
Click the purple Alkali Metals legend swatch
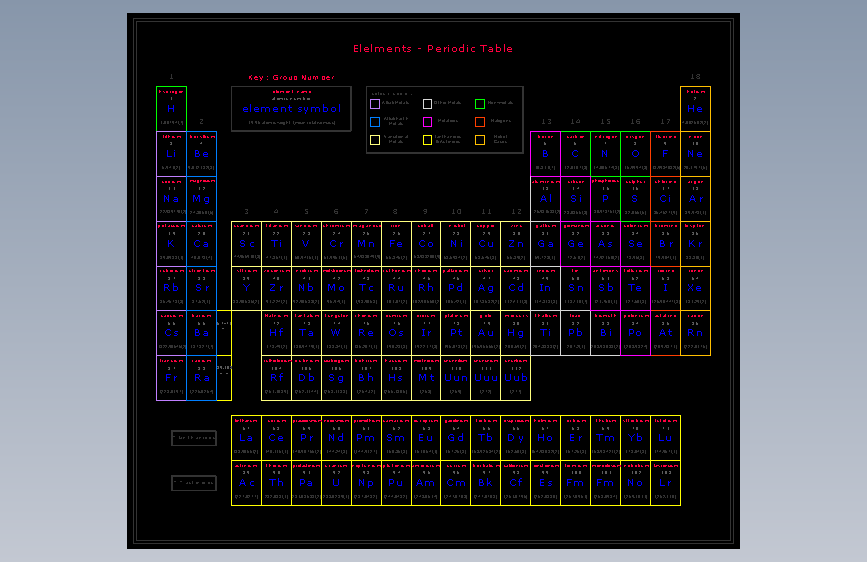[375, 104]
